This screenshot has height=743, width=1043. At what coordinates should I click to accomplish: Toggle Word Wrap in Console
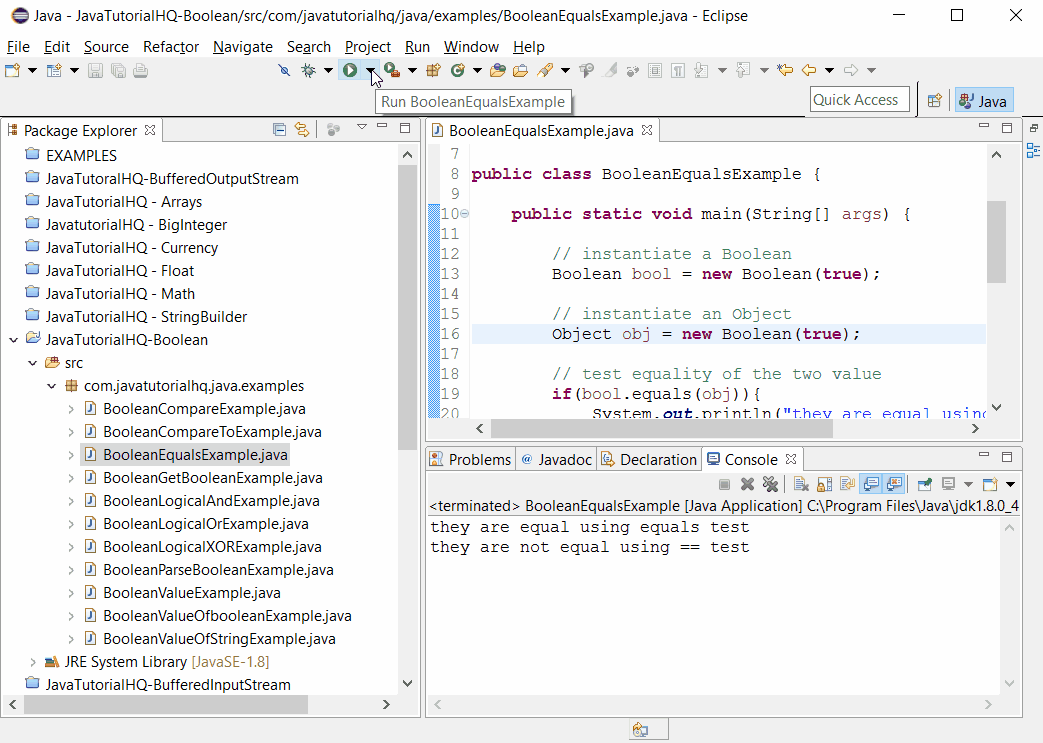coord(847,484)
